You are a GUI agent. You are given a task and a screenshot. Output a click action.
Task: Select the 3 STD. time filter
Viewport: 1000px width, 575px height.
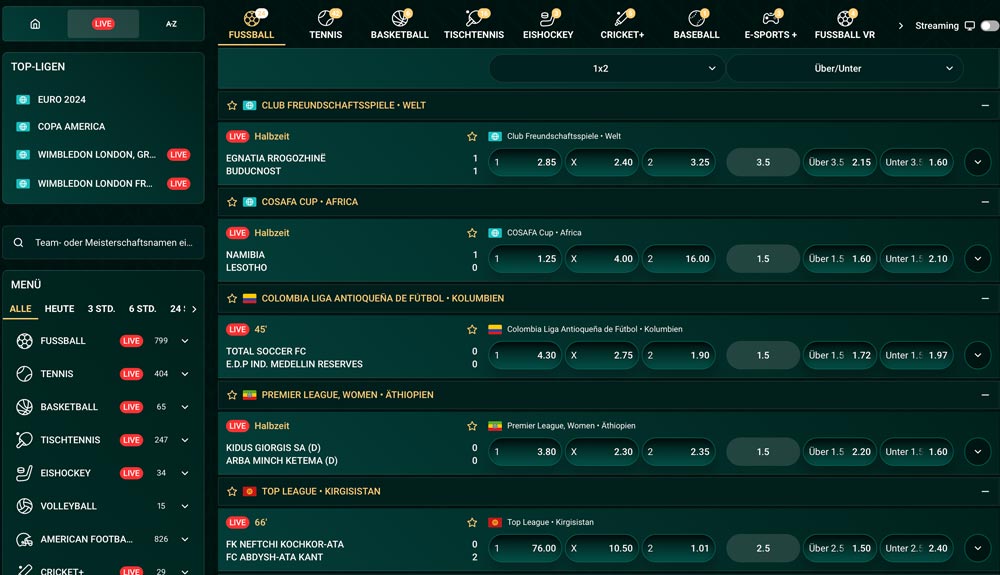click(x=101, y=309)
